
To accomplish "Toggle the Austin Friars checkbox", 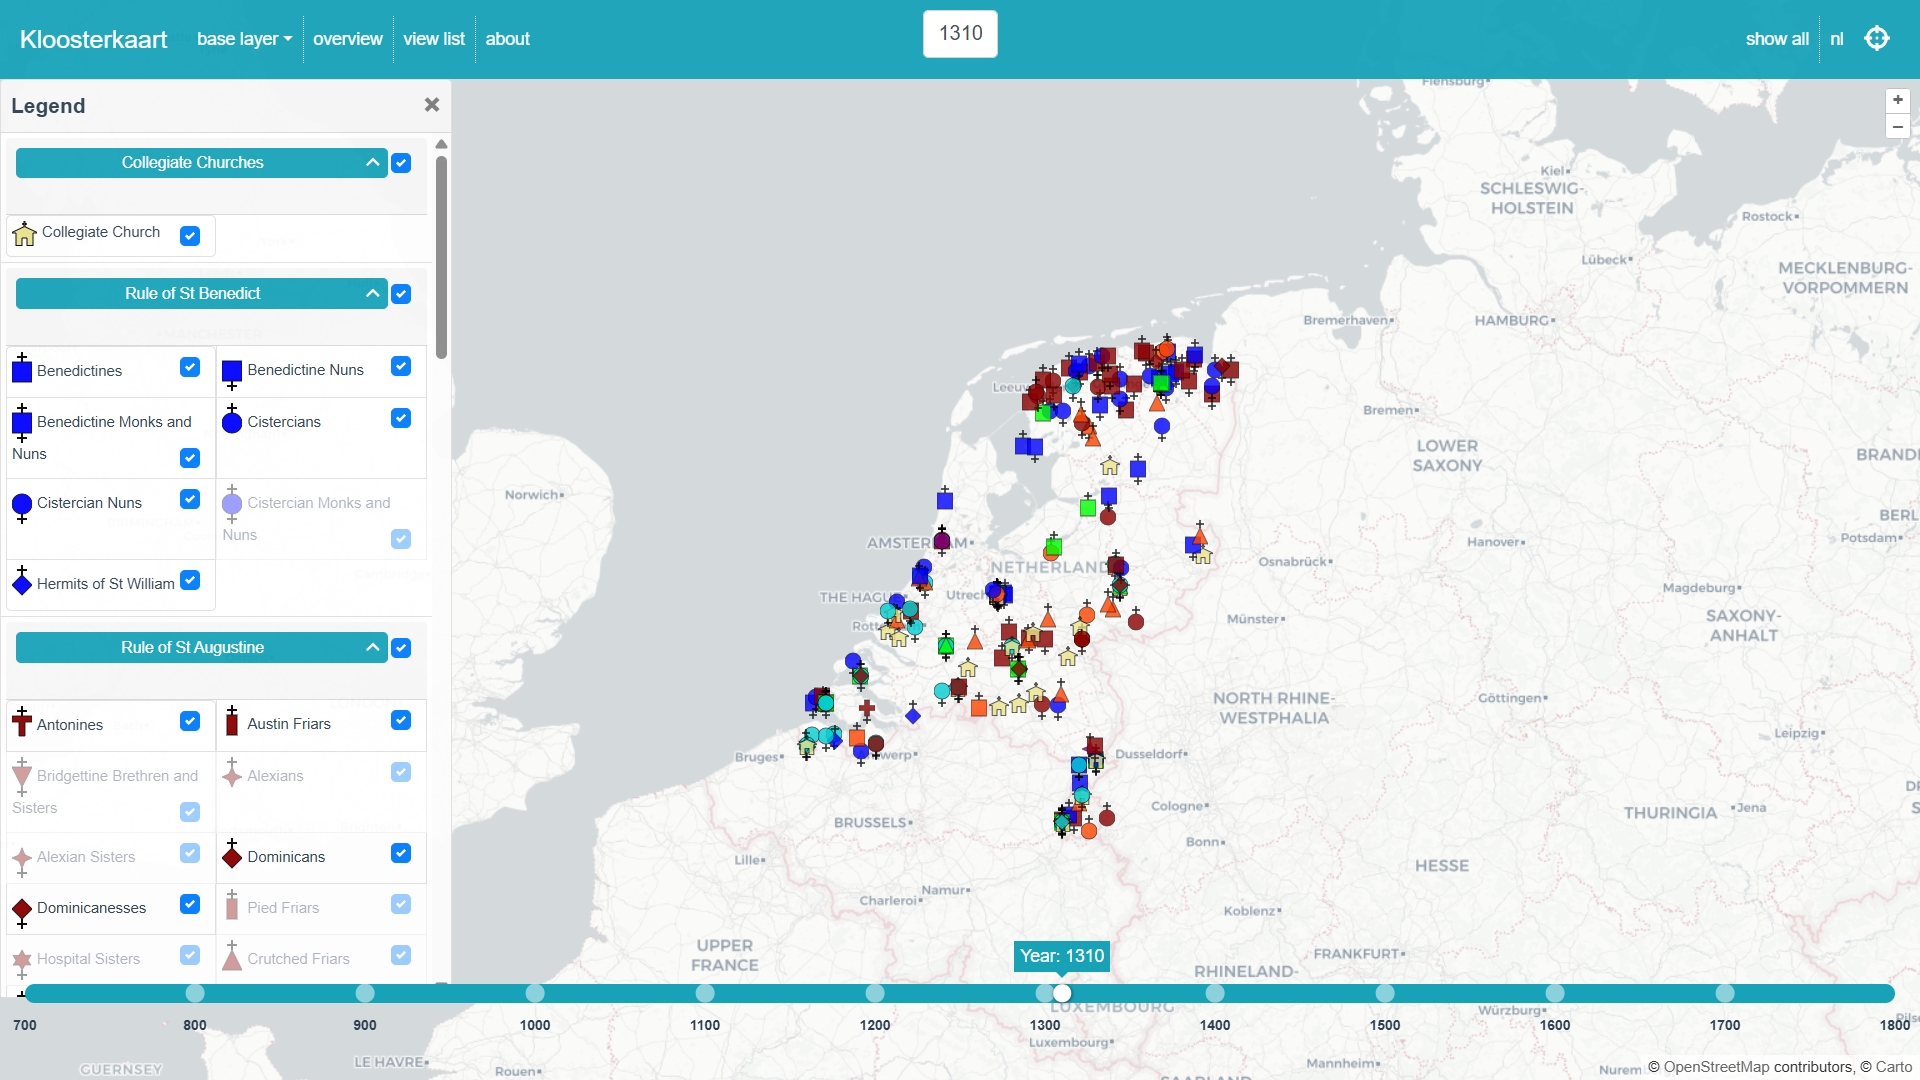I will tap(401, 720).
